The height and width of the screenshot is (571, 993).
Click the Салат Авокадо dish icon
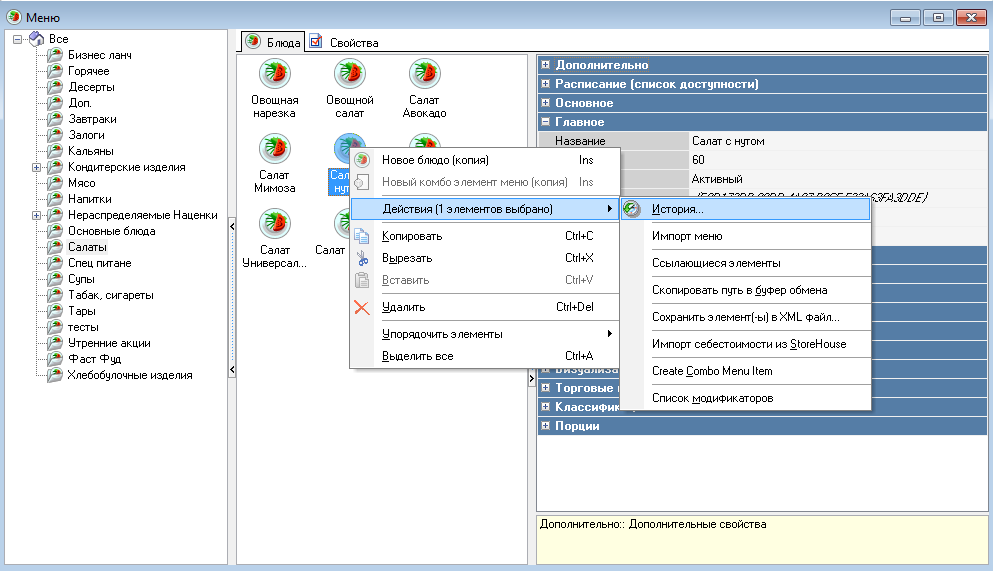[425, 75]
